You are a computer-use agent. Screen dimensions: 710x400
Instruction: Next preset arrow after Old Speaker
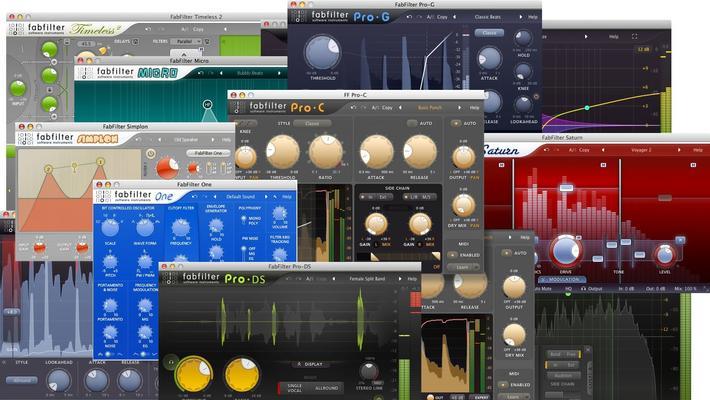coord(212,140)
